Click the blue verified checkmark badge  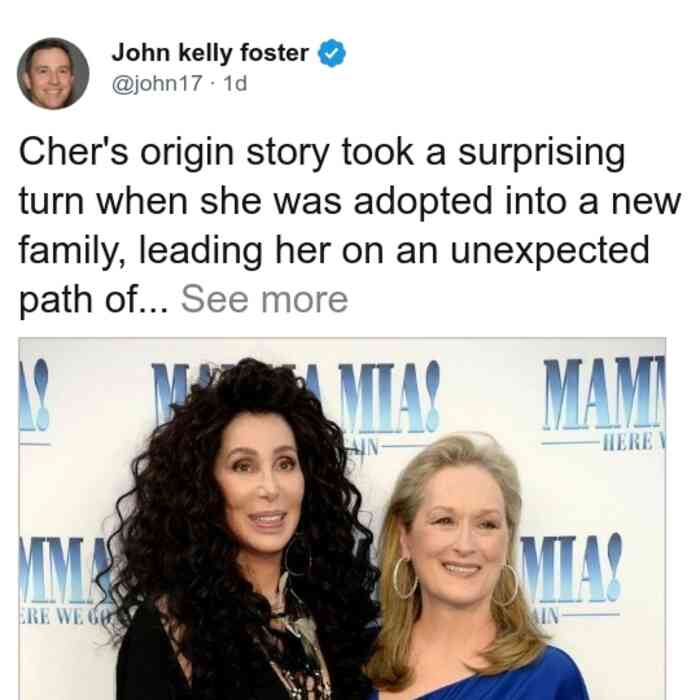click(x=331, y=53)
